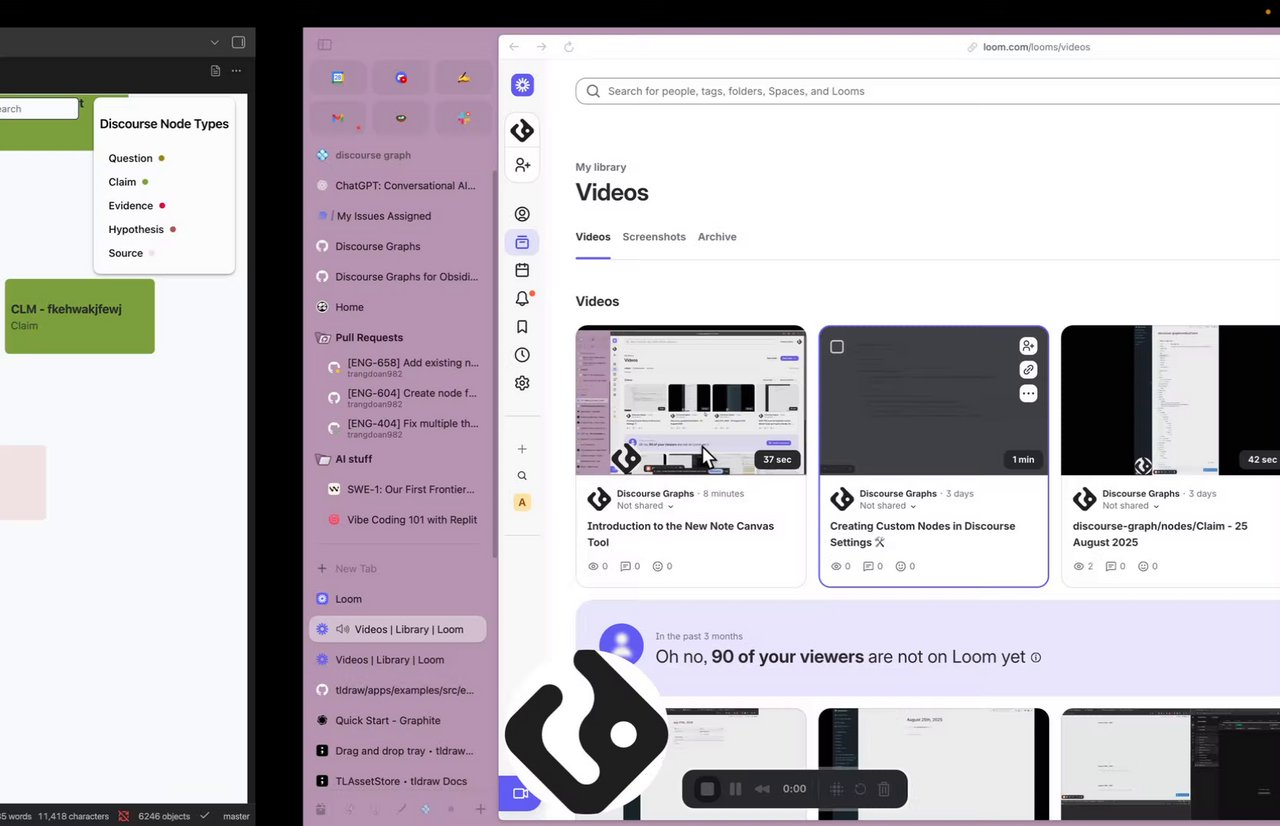Open Introduction to the New Note Canvas Tool title
Viewport: 1280px width, 826px height.
tap(680, 534)
